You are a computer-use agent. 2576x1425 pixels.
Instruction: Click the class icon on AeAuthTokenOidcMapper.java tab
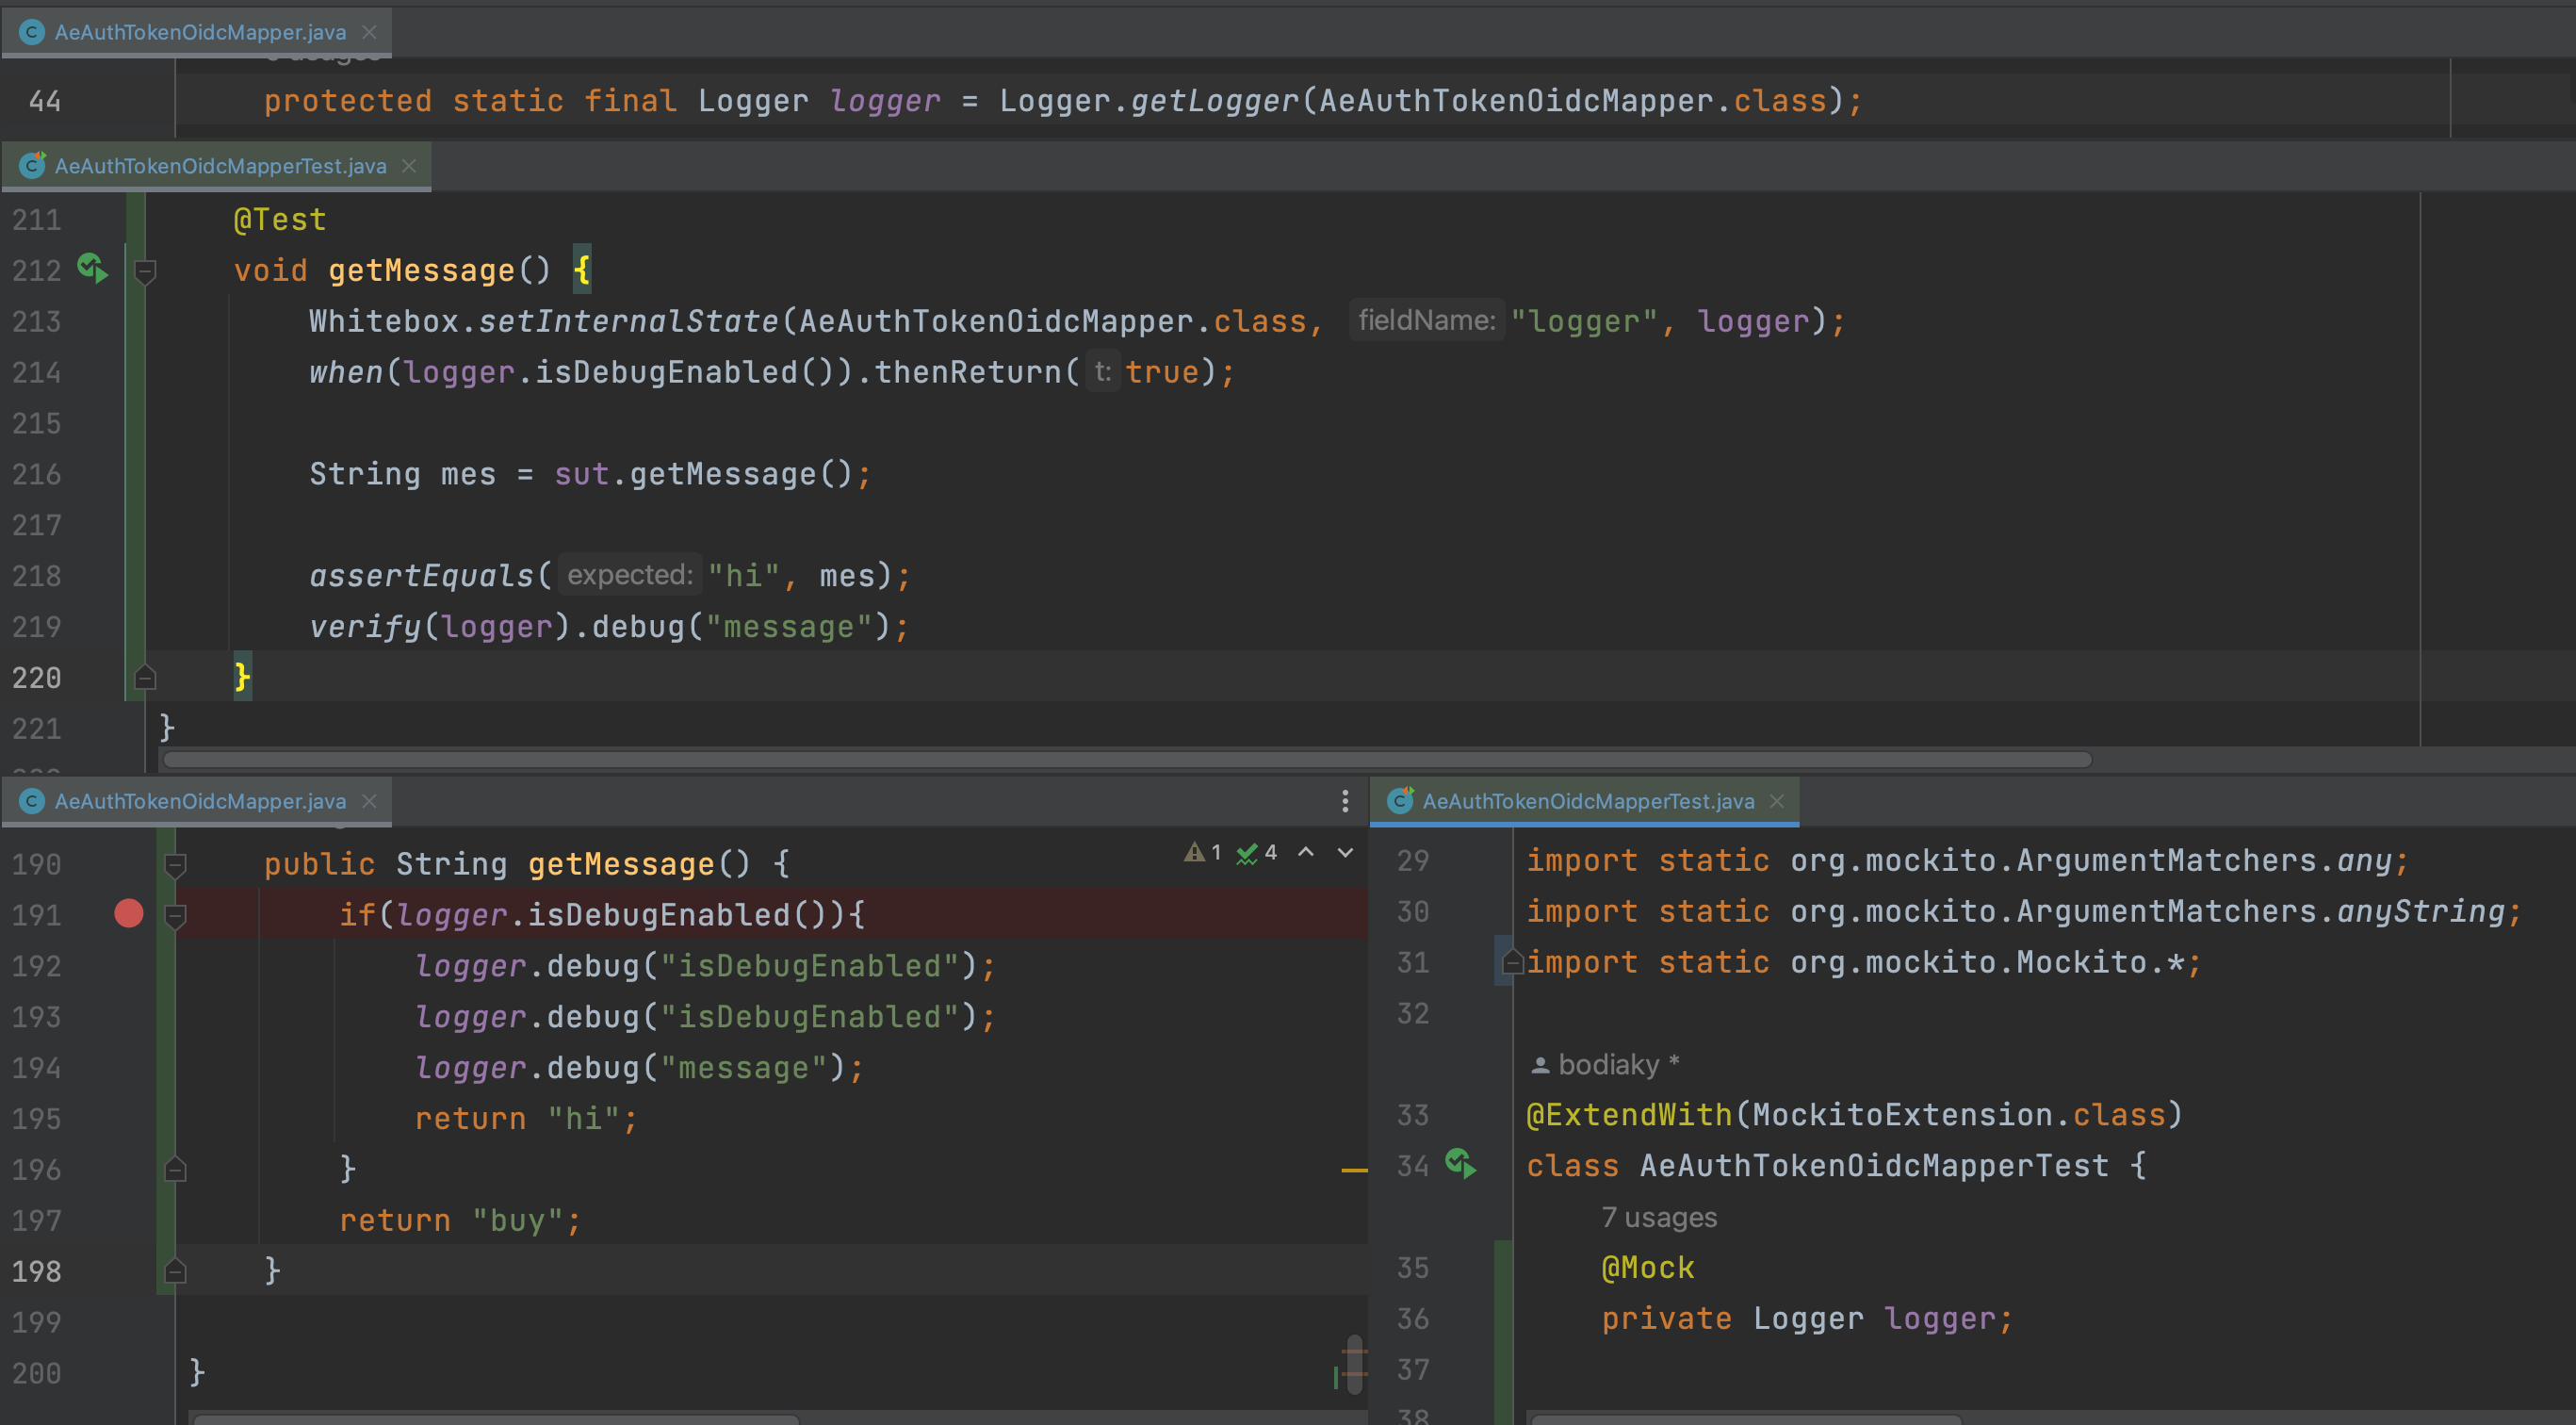[x=31, y=31]
